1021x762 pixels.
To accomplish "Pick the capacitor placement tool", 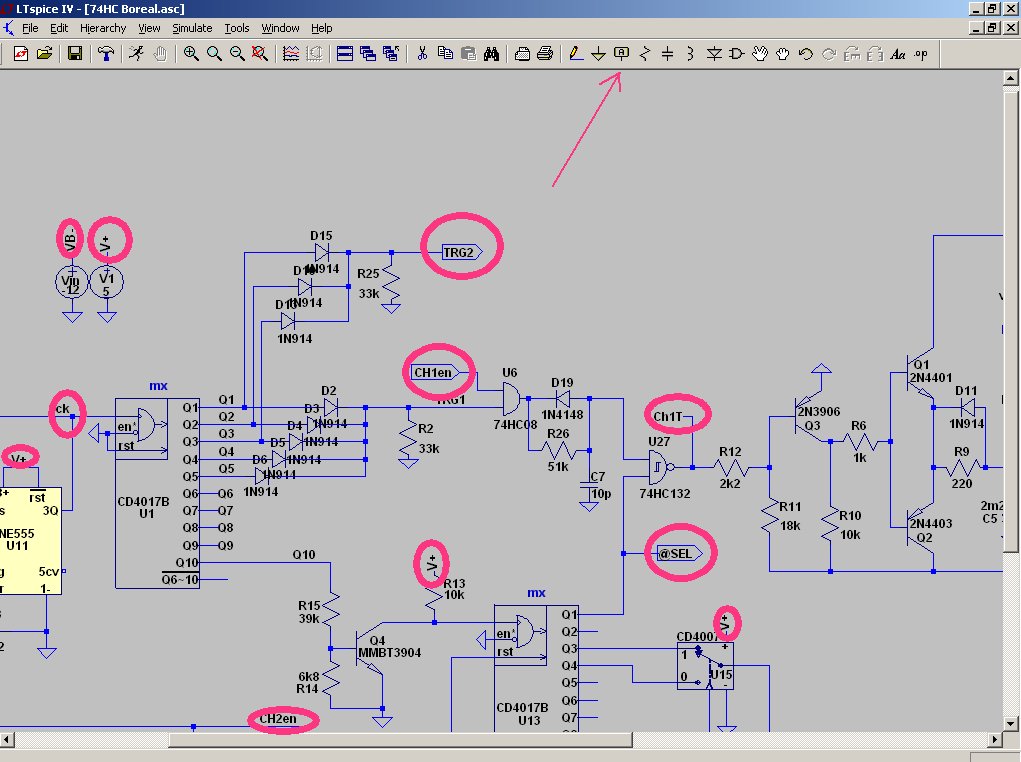I will point(667,54).
